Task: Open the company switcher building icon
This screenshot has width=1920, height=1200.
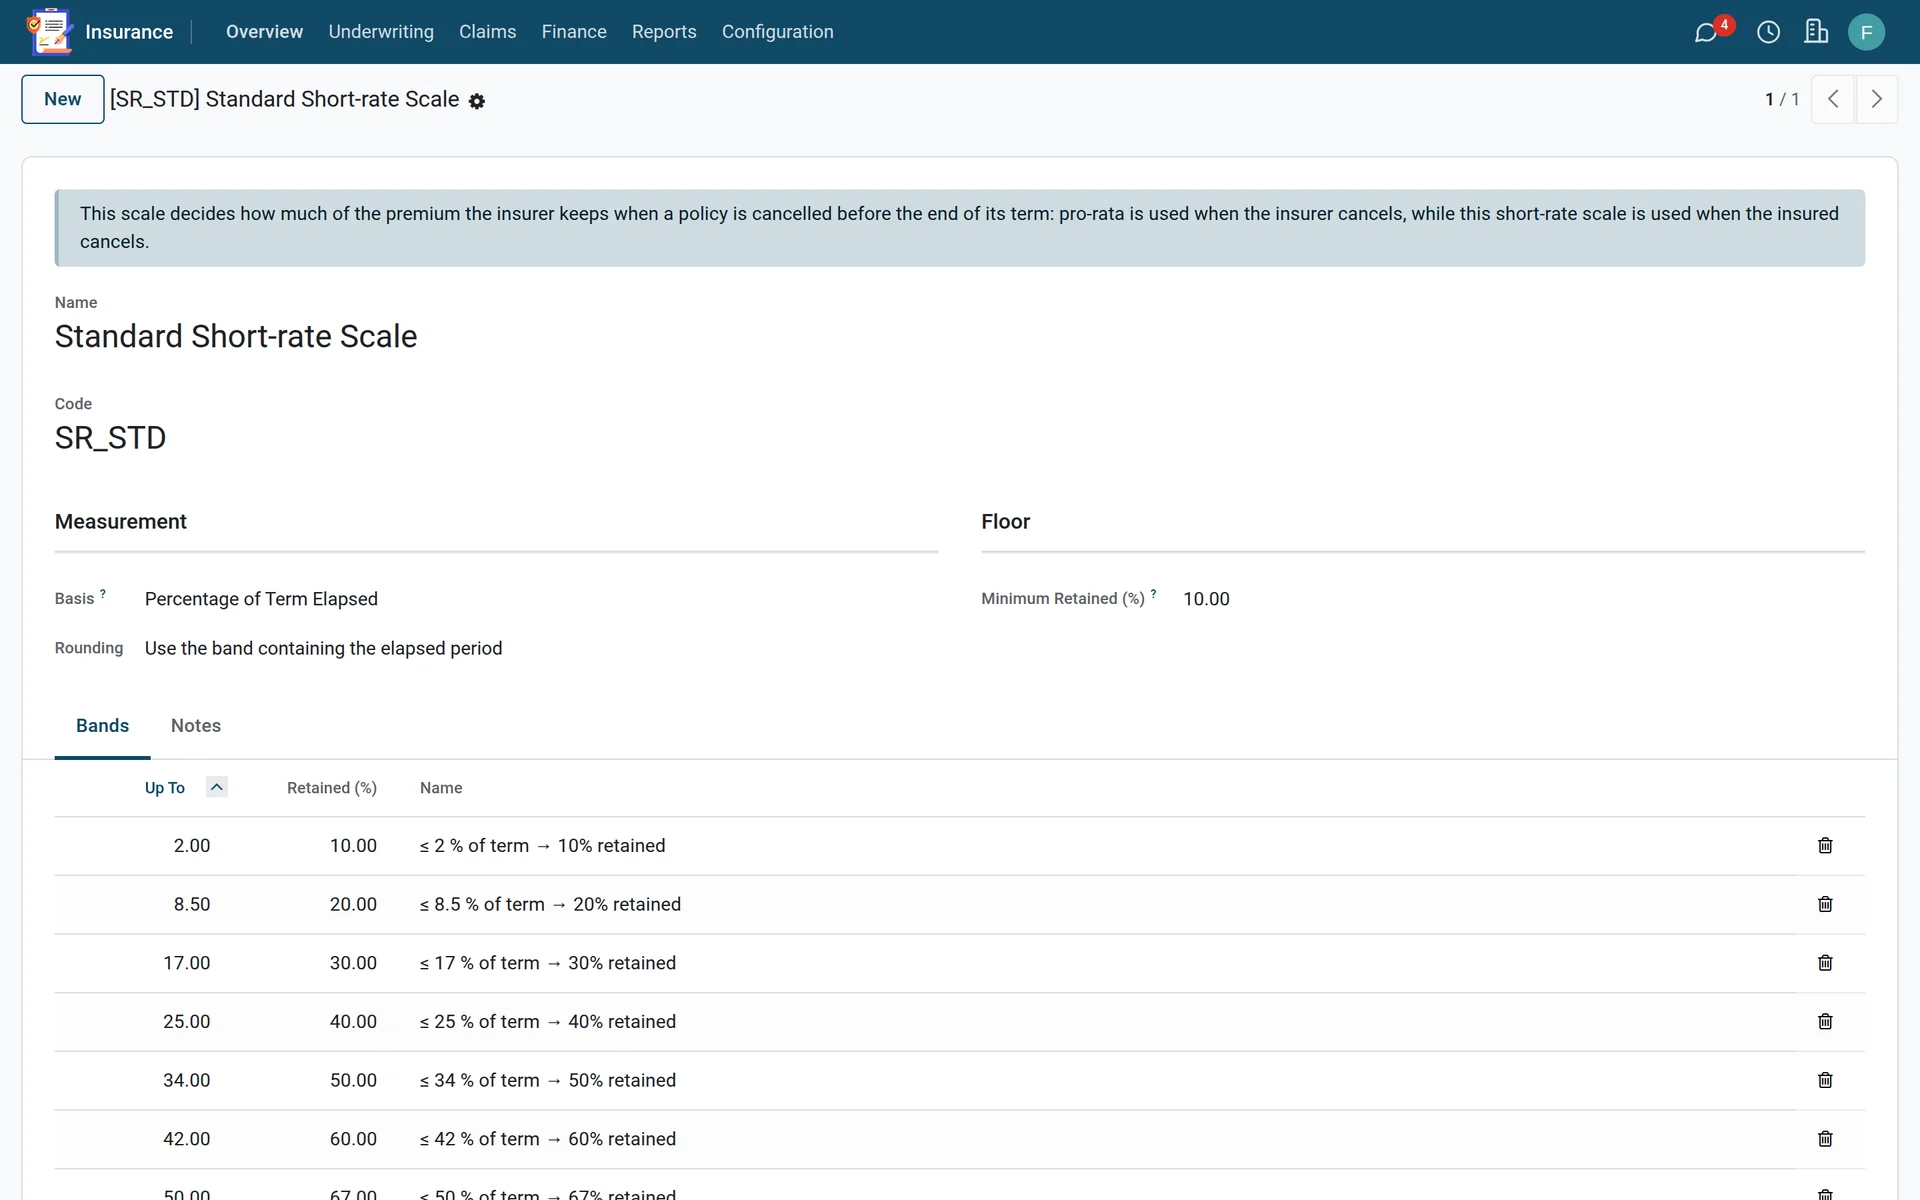Action: 1816,32
